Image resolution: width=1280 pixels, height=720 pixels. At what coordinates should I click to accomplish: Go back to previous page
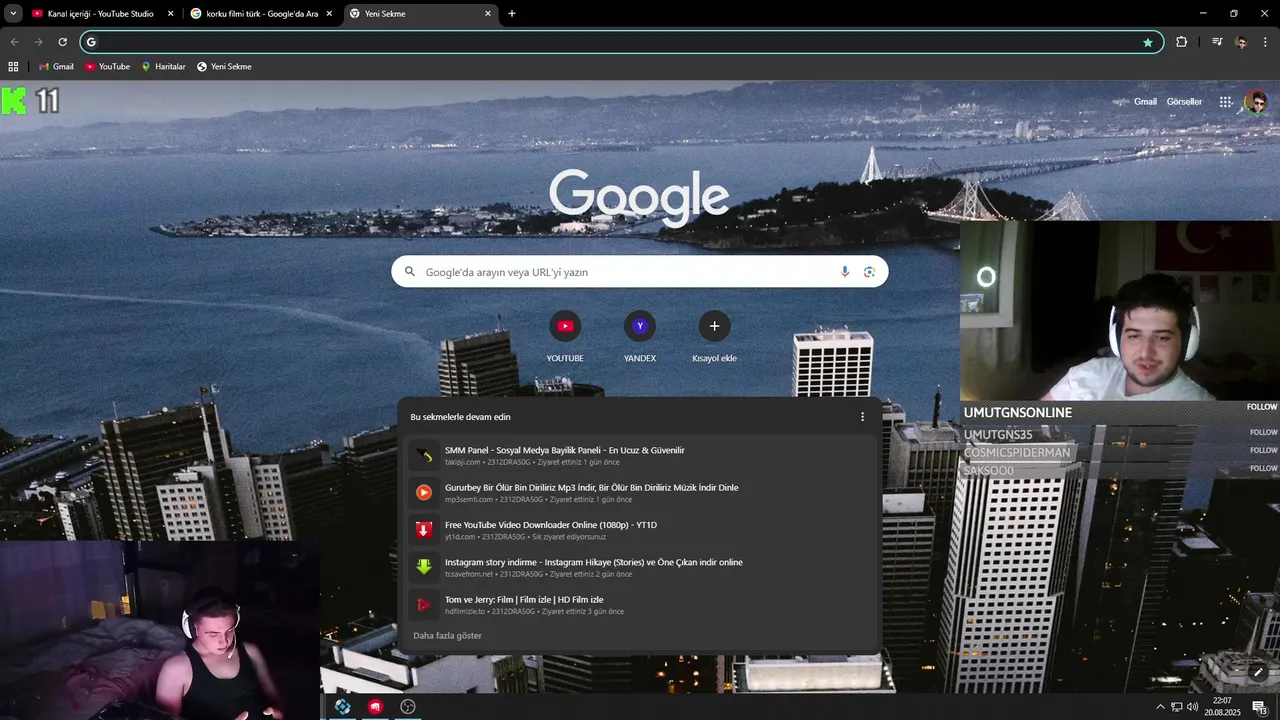(14, 42)
